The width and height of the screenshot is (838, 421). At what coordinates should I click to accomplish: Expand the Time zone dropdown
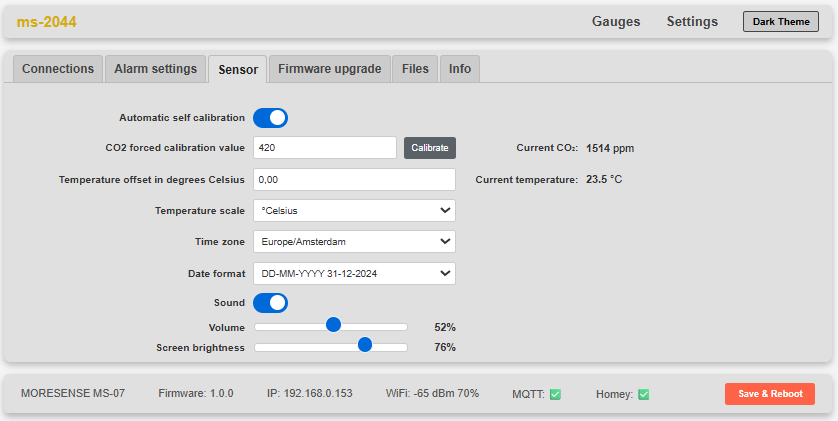point(354,242)
